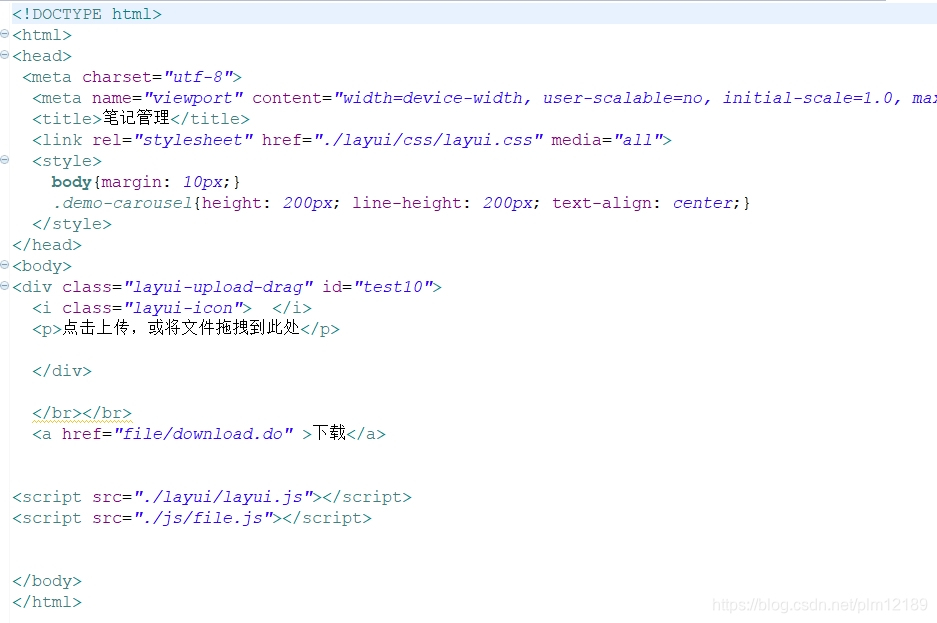Image resolution: width=937 pixels, height=623 pixels.
Task: Collapse the <html> tag fold marker
Action: tap(5, 34)
